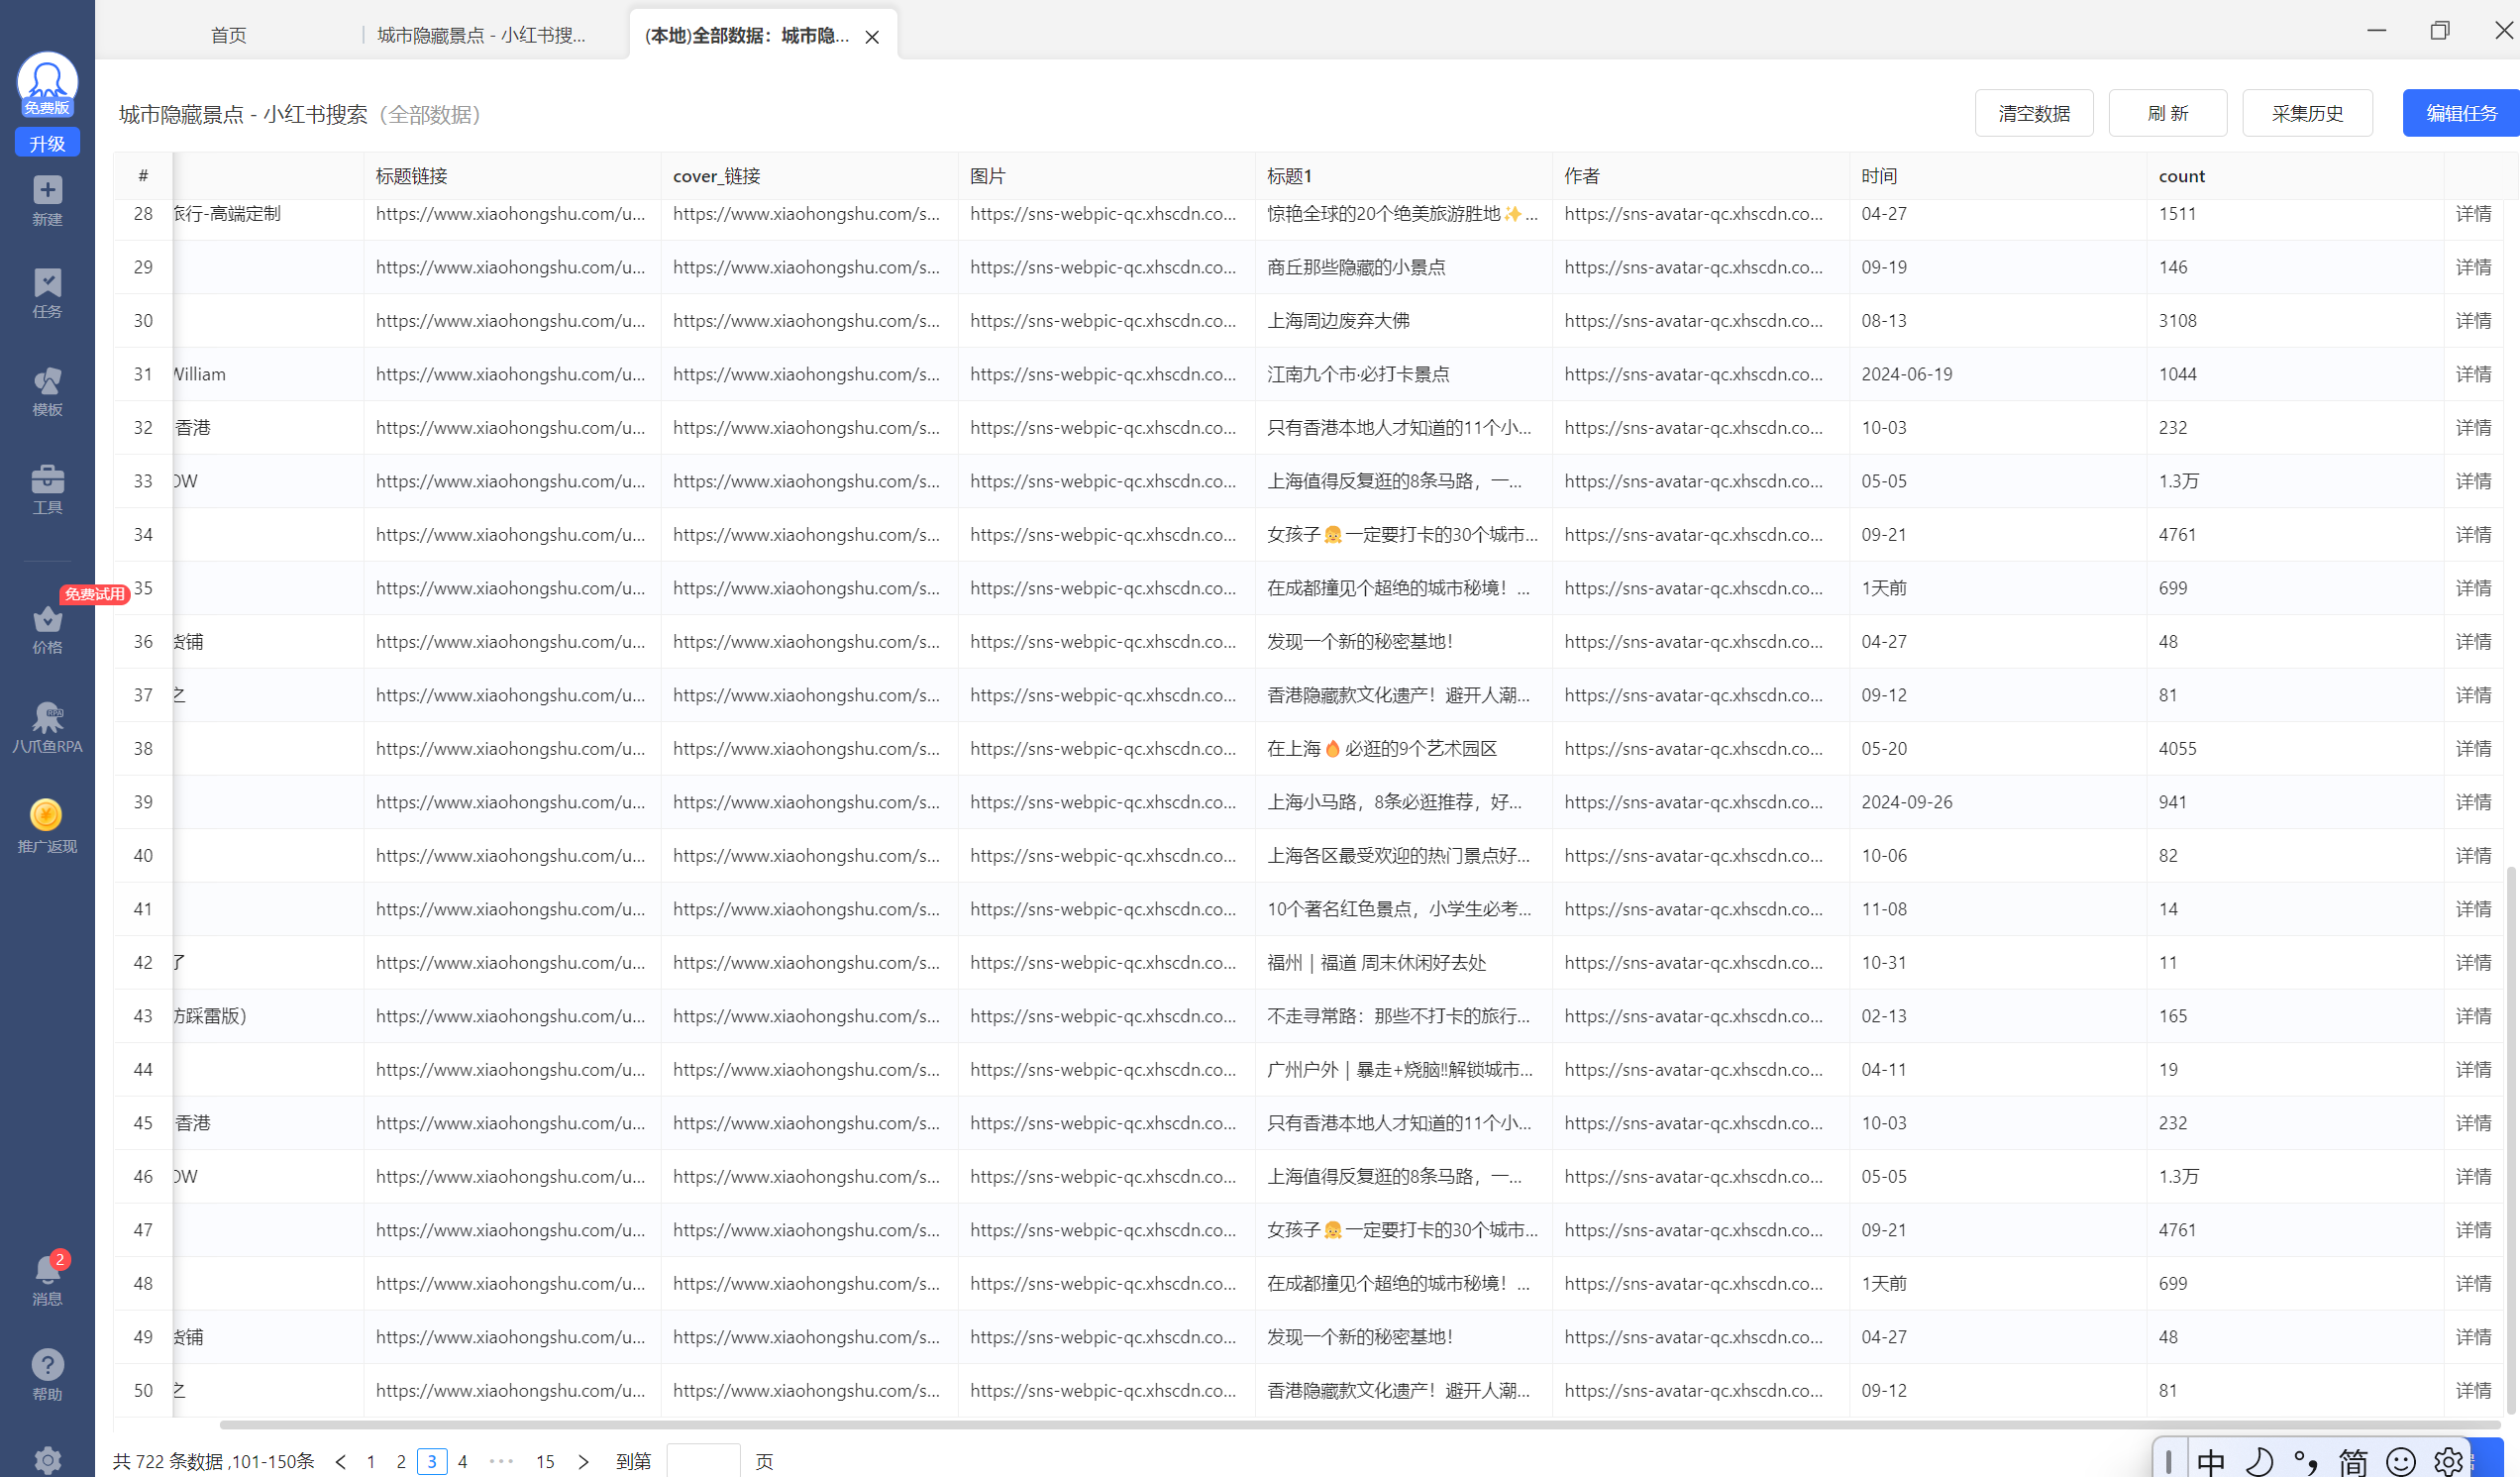This screenshot has height=1477, width=2520.
Task: Open settings gear in the left sidebar
Action: [x=47, y=1460]
